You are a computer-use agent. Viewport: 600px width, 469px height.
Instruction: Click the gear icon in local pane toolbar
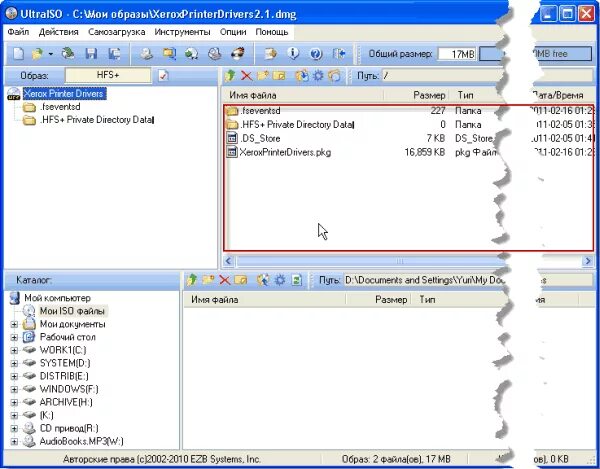(280, 280)
